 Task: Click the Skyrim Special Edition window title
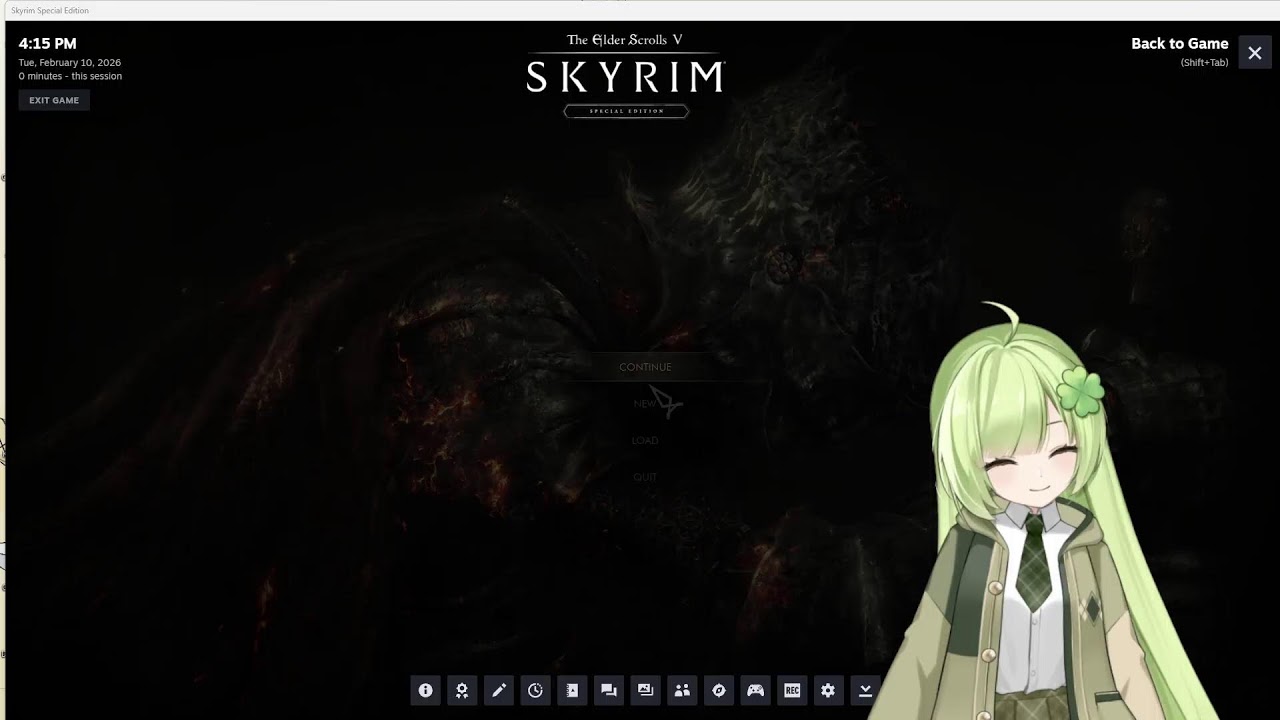click(x=50, y=10)
